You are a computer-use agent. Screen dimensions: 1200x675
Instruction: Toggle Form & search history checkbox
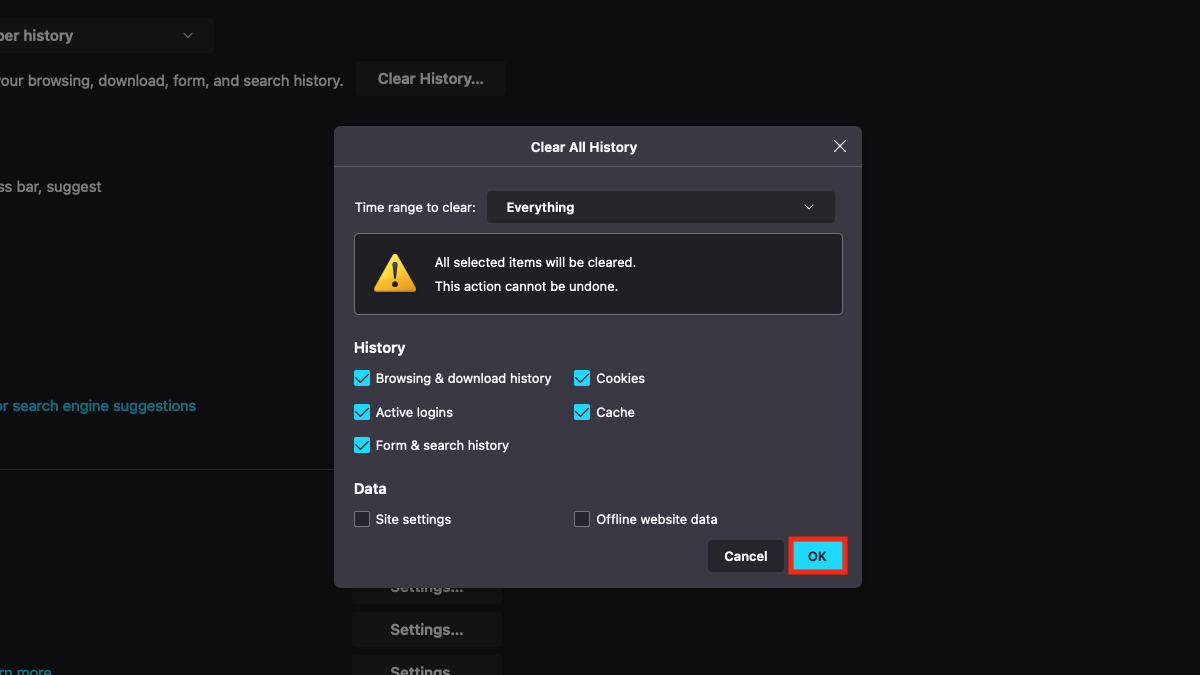point(362,445)
